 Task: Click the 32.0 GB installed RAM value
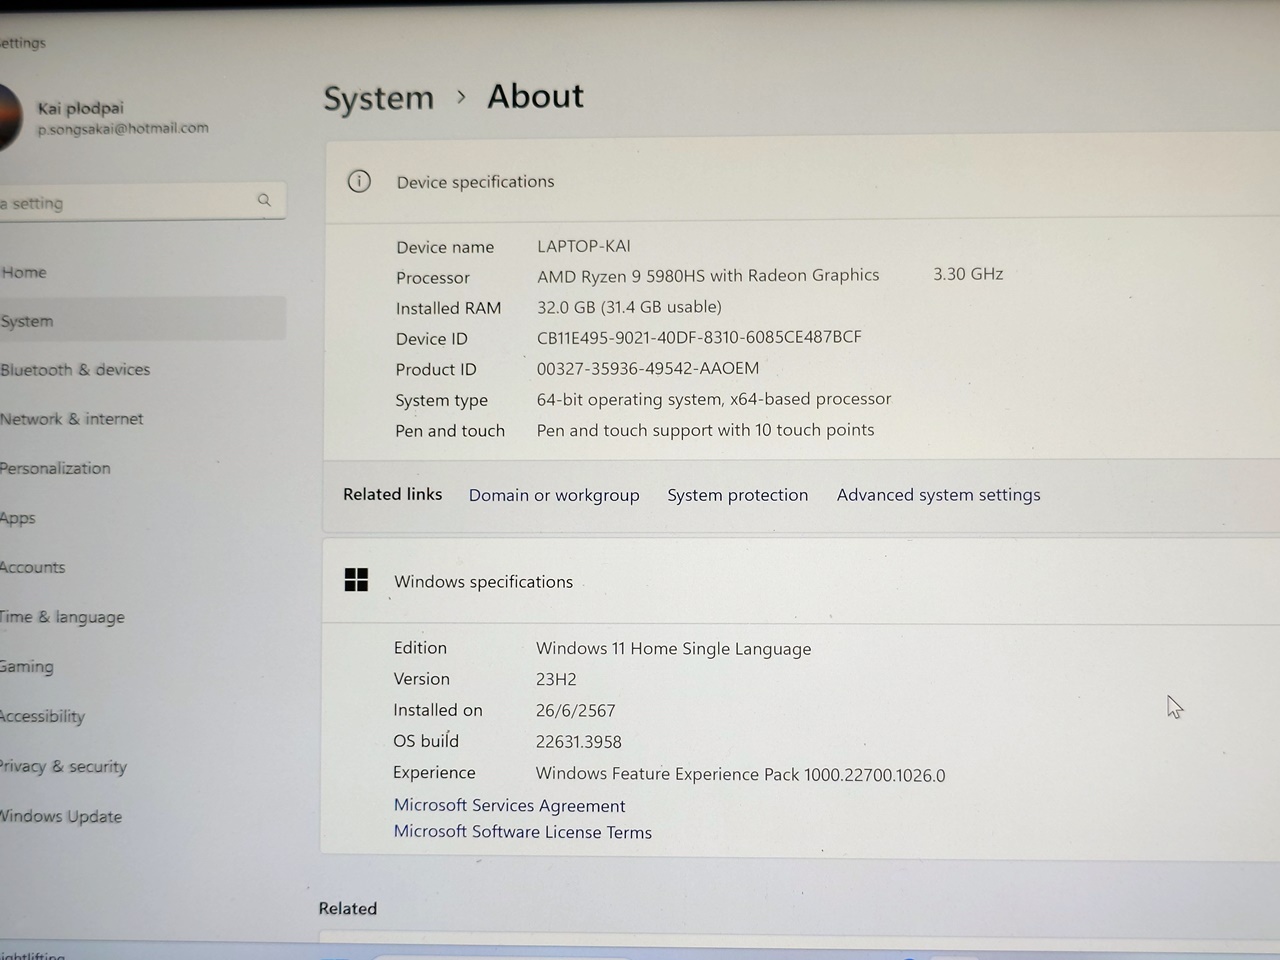click(629, 307)
